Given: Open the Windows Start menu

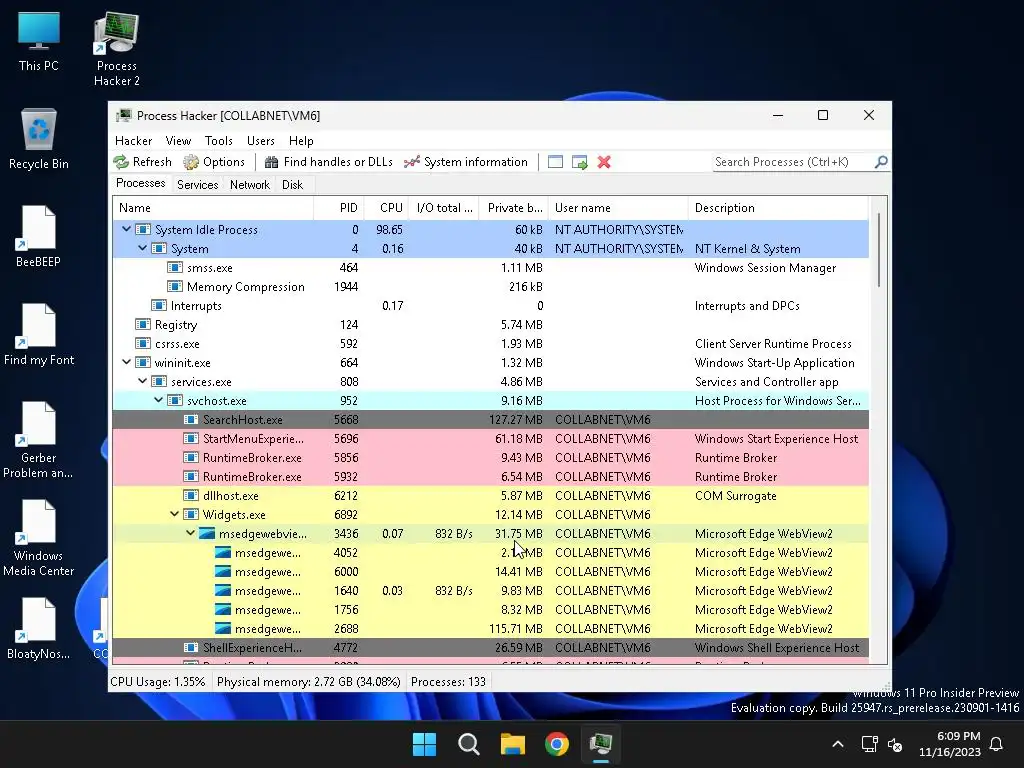Looking at the screenshot, I should coord(424,744).
